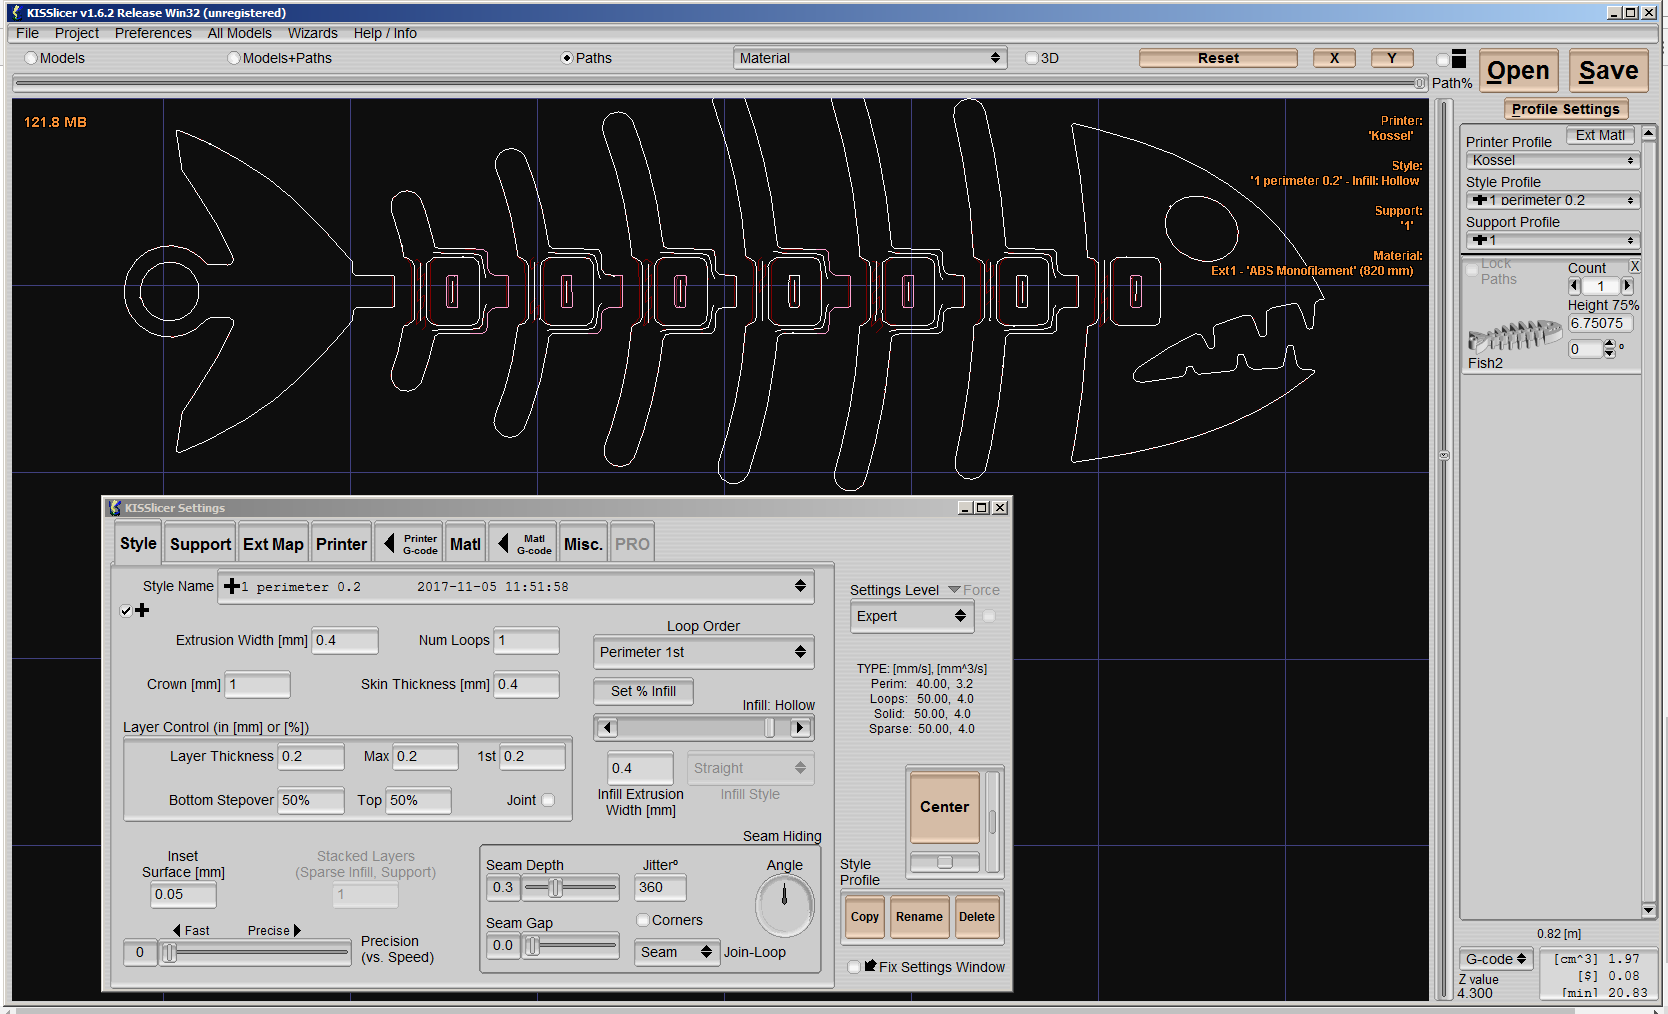Click the Precision vs. Speed slider
The image size is (1668, 1014).
coord(255,953)
